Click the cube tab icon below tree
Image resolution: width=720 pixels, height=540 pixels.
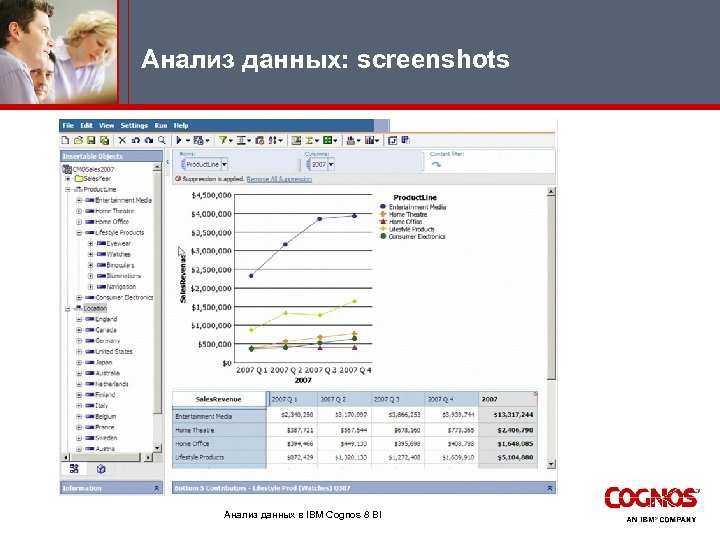click(101, 469)
